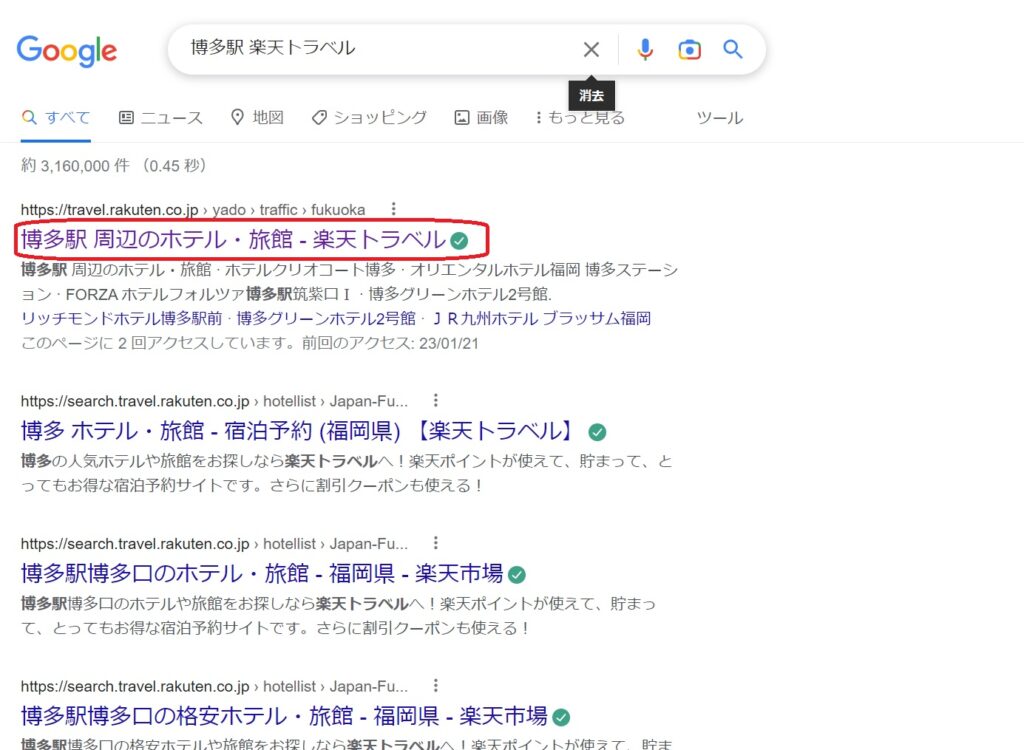1024x750 pixels.
Task: Open the 博多駅博多口の格安ホテル・旅館 result
Action: (x=284, y=716)
